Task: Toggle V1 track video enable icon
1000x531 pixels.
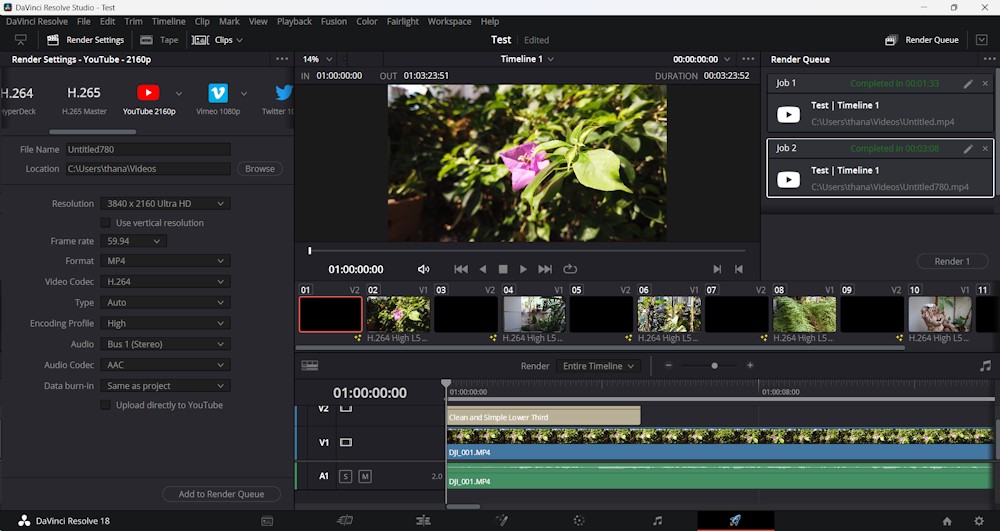Action: pyautogui.click(x=346, y=442)
